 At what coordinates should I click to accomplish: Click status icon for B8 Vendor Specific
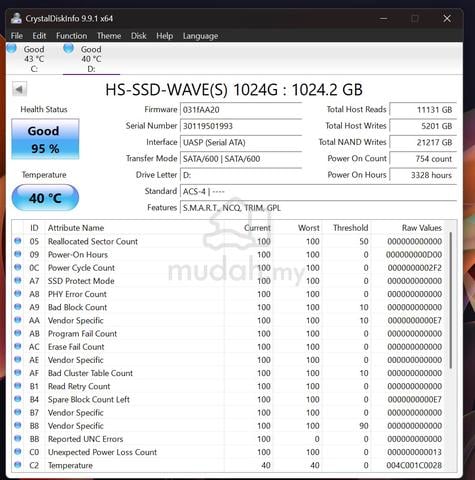click(18, 425)
